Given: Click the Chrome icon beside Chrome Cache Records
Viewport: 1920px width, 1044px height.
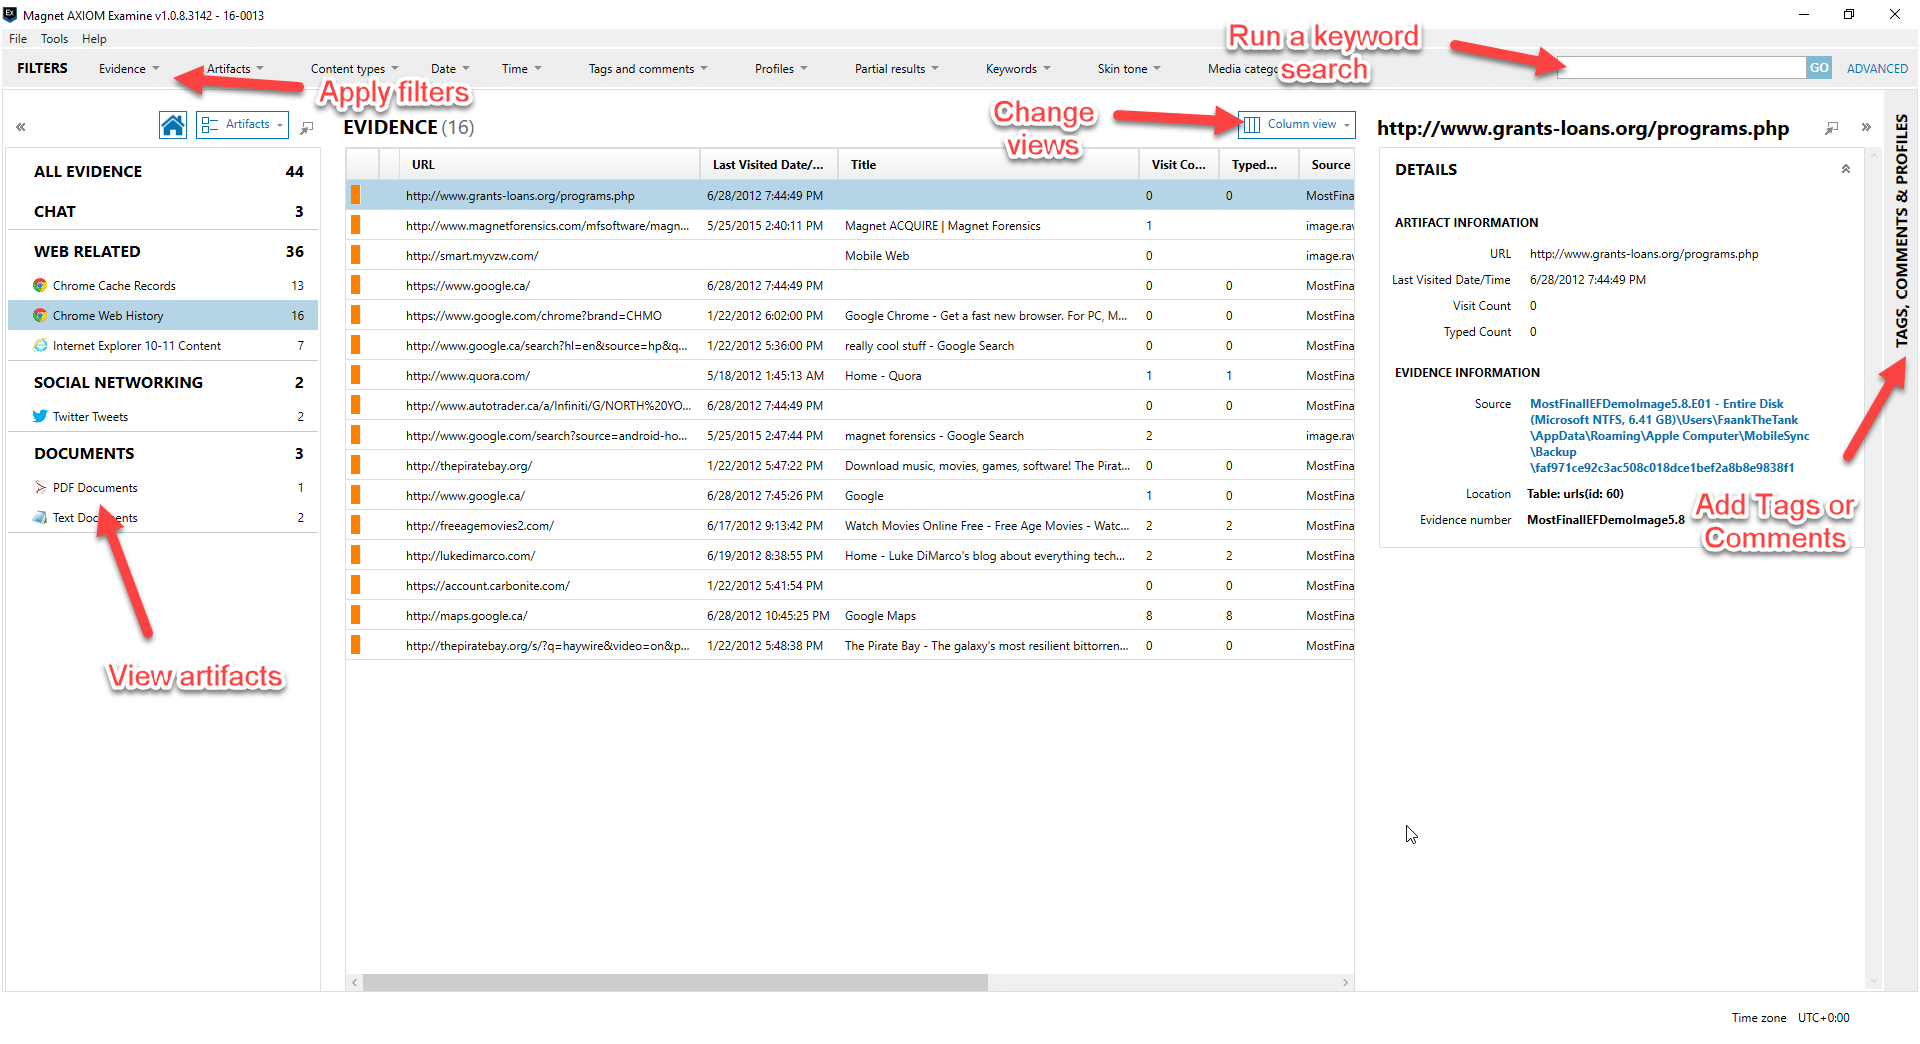Looking at the screenshot, I should tap(40, 285).
